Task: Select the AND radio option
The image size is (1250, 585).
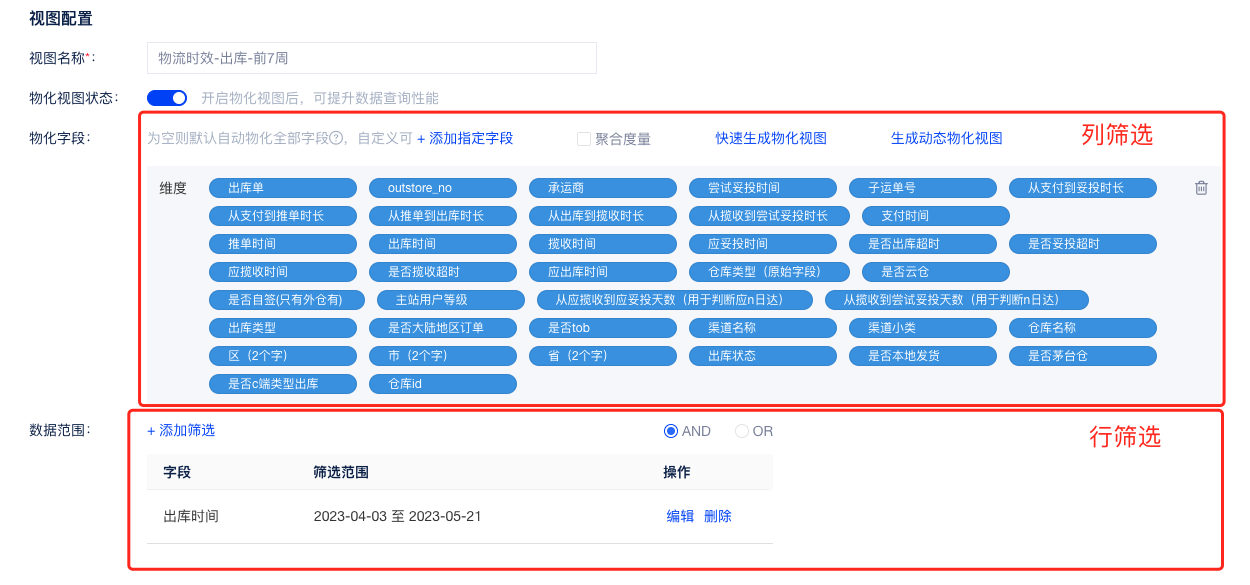Action: (x=671, y=431)
